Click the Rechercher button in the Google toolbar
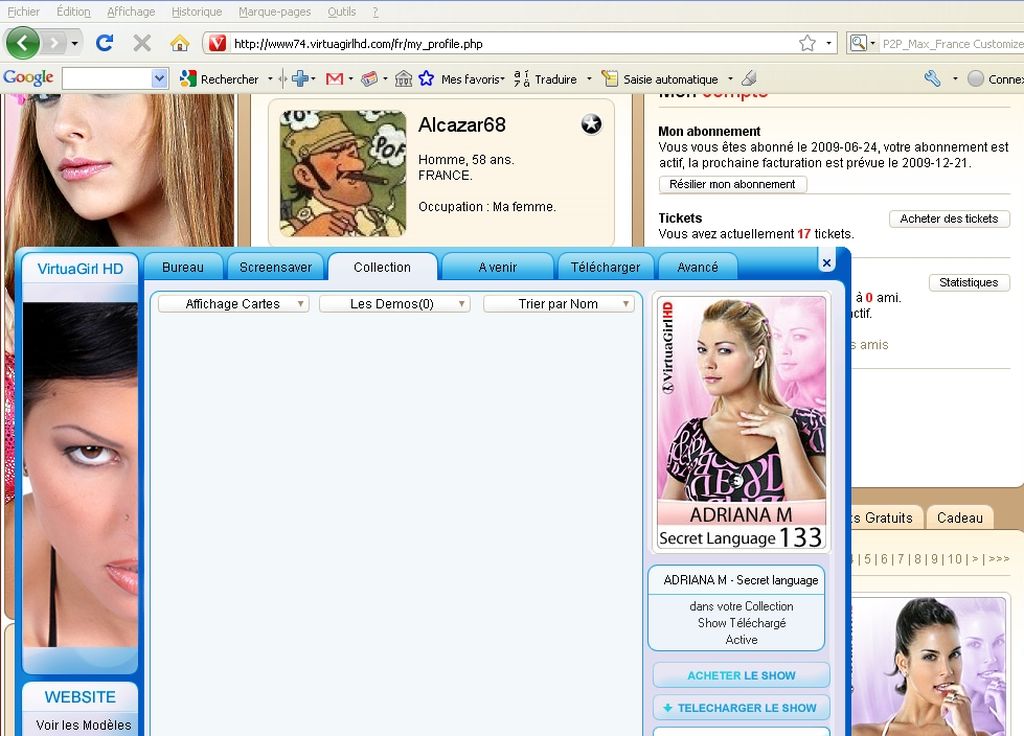Screen dimensions: 1024x736 220,79
